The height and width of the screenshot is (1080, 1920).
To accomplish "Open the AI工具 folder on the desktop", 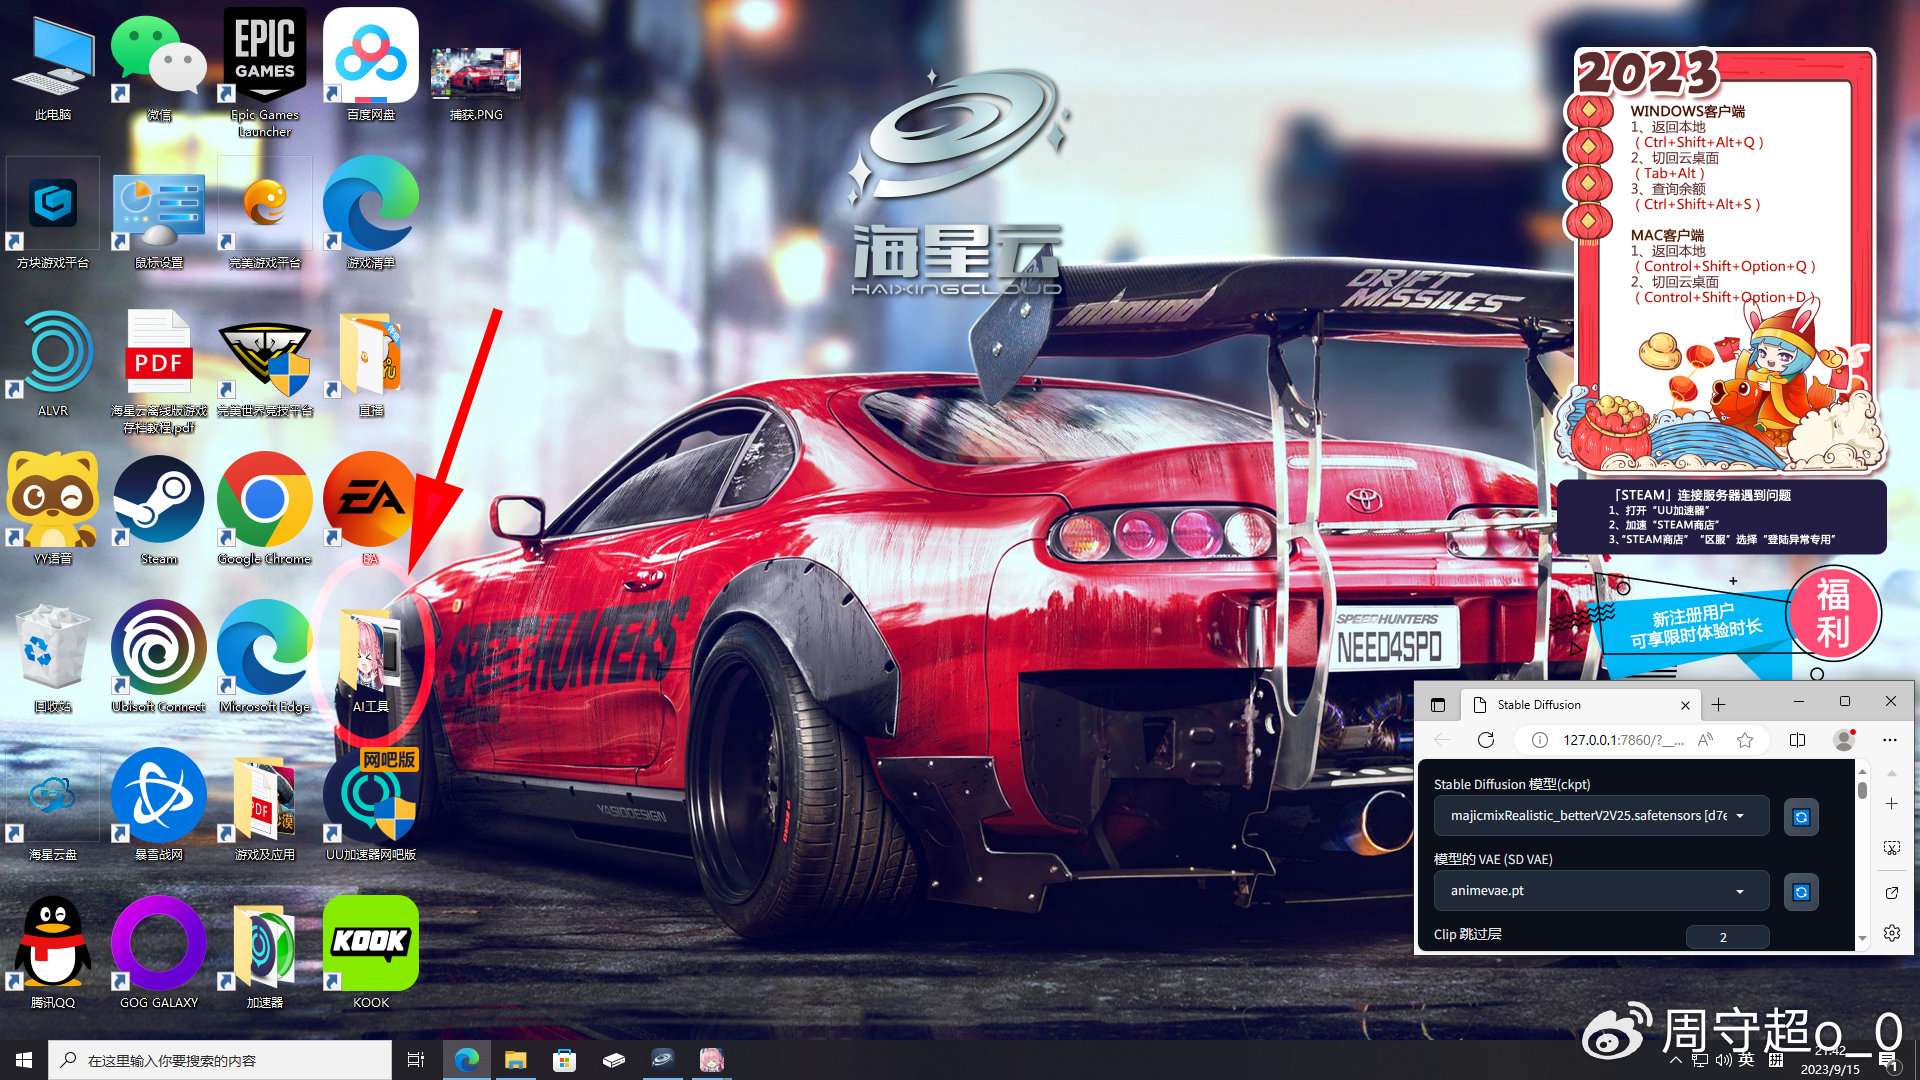I will [x=370, y=657].
